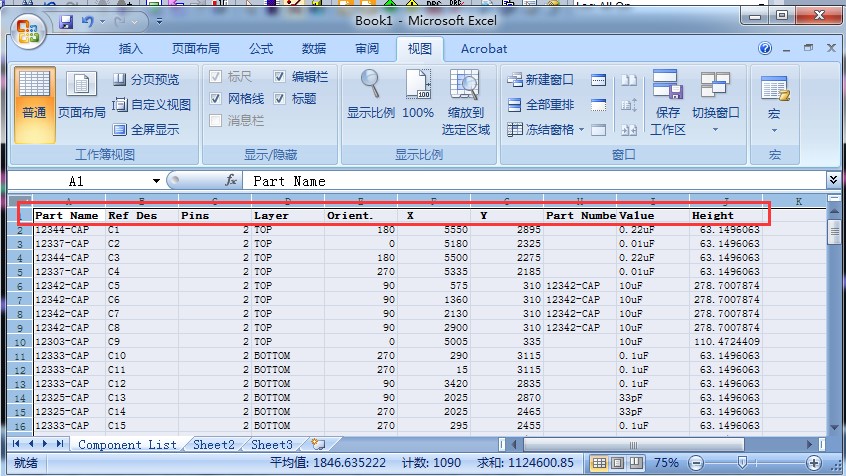The image size is (846, 476).
Task: Open the Zoom (显示比例) dialog
Action: (371, 94)
